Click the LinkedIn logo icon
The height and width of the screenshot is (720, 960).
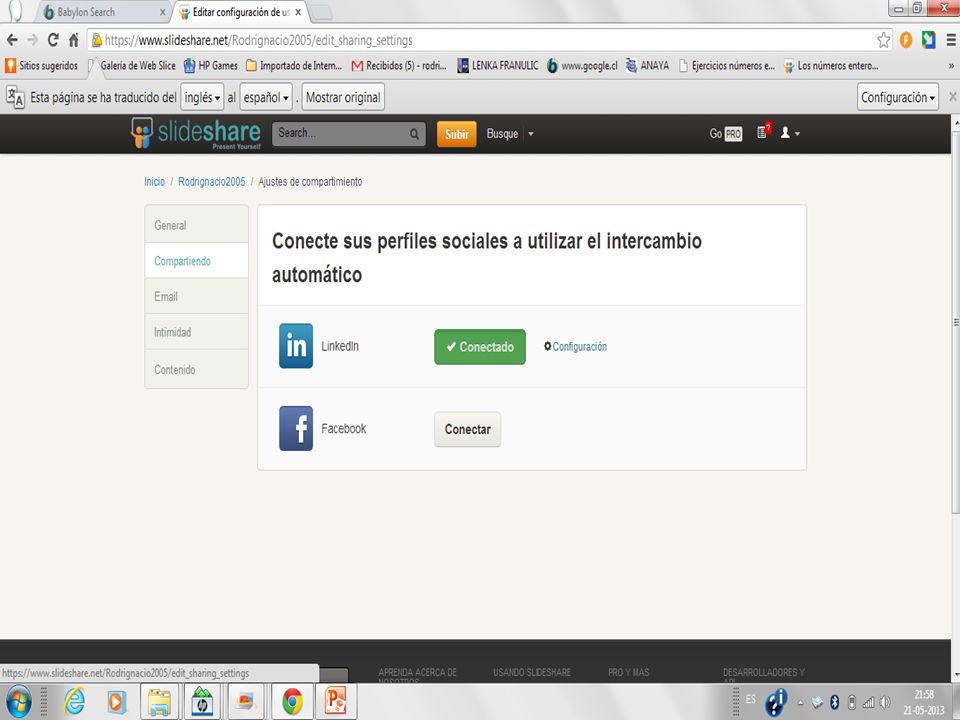click(296, 346)
